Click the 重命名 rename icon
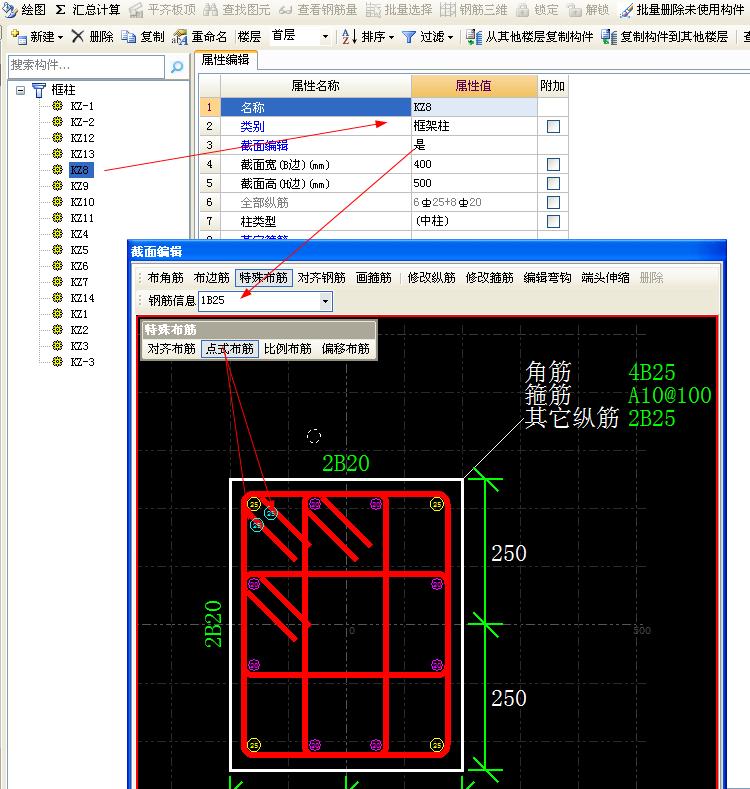Image resolution: width=750 pixels, height=789 pixels. pyautogui.click(x=180, y=37)
